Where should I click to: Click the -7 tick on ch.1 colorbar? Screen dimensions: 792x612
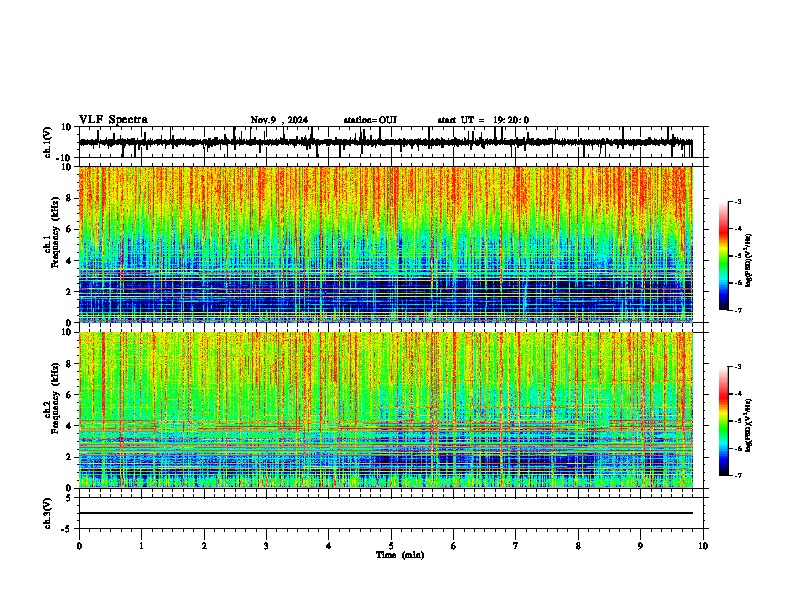pos(738,310)
